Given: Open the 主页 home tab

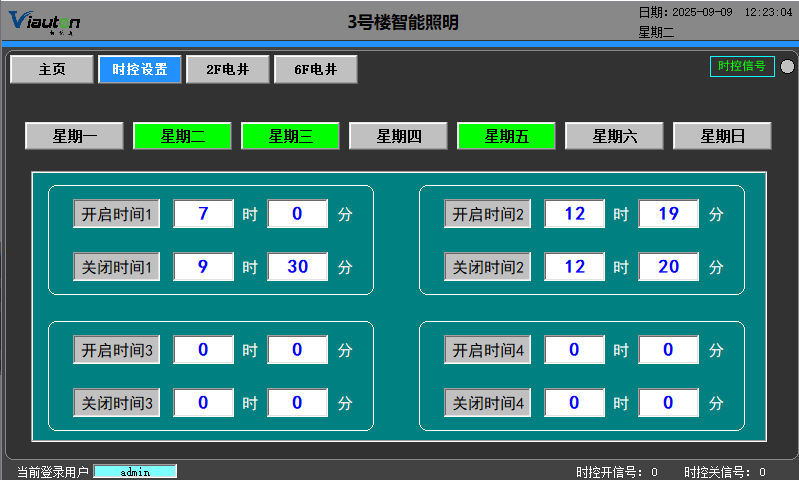Looking at the screenshot, I should tap(52, 69).
